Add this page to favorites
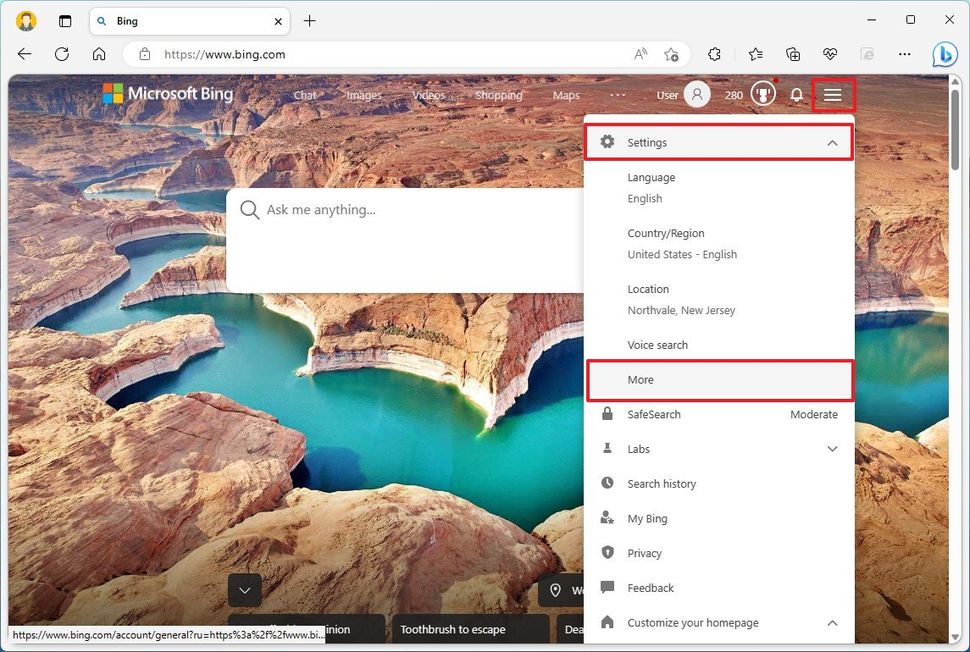The width and height of the screenshot is (970, 652). (x=672, y=54)
